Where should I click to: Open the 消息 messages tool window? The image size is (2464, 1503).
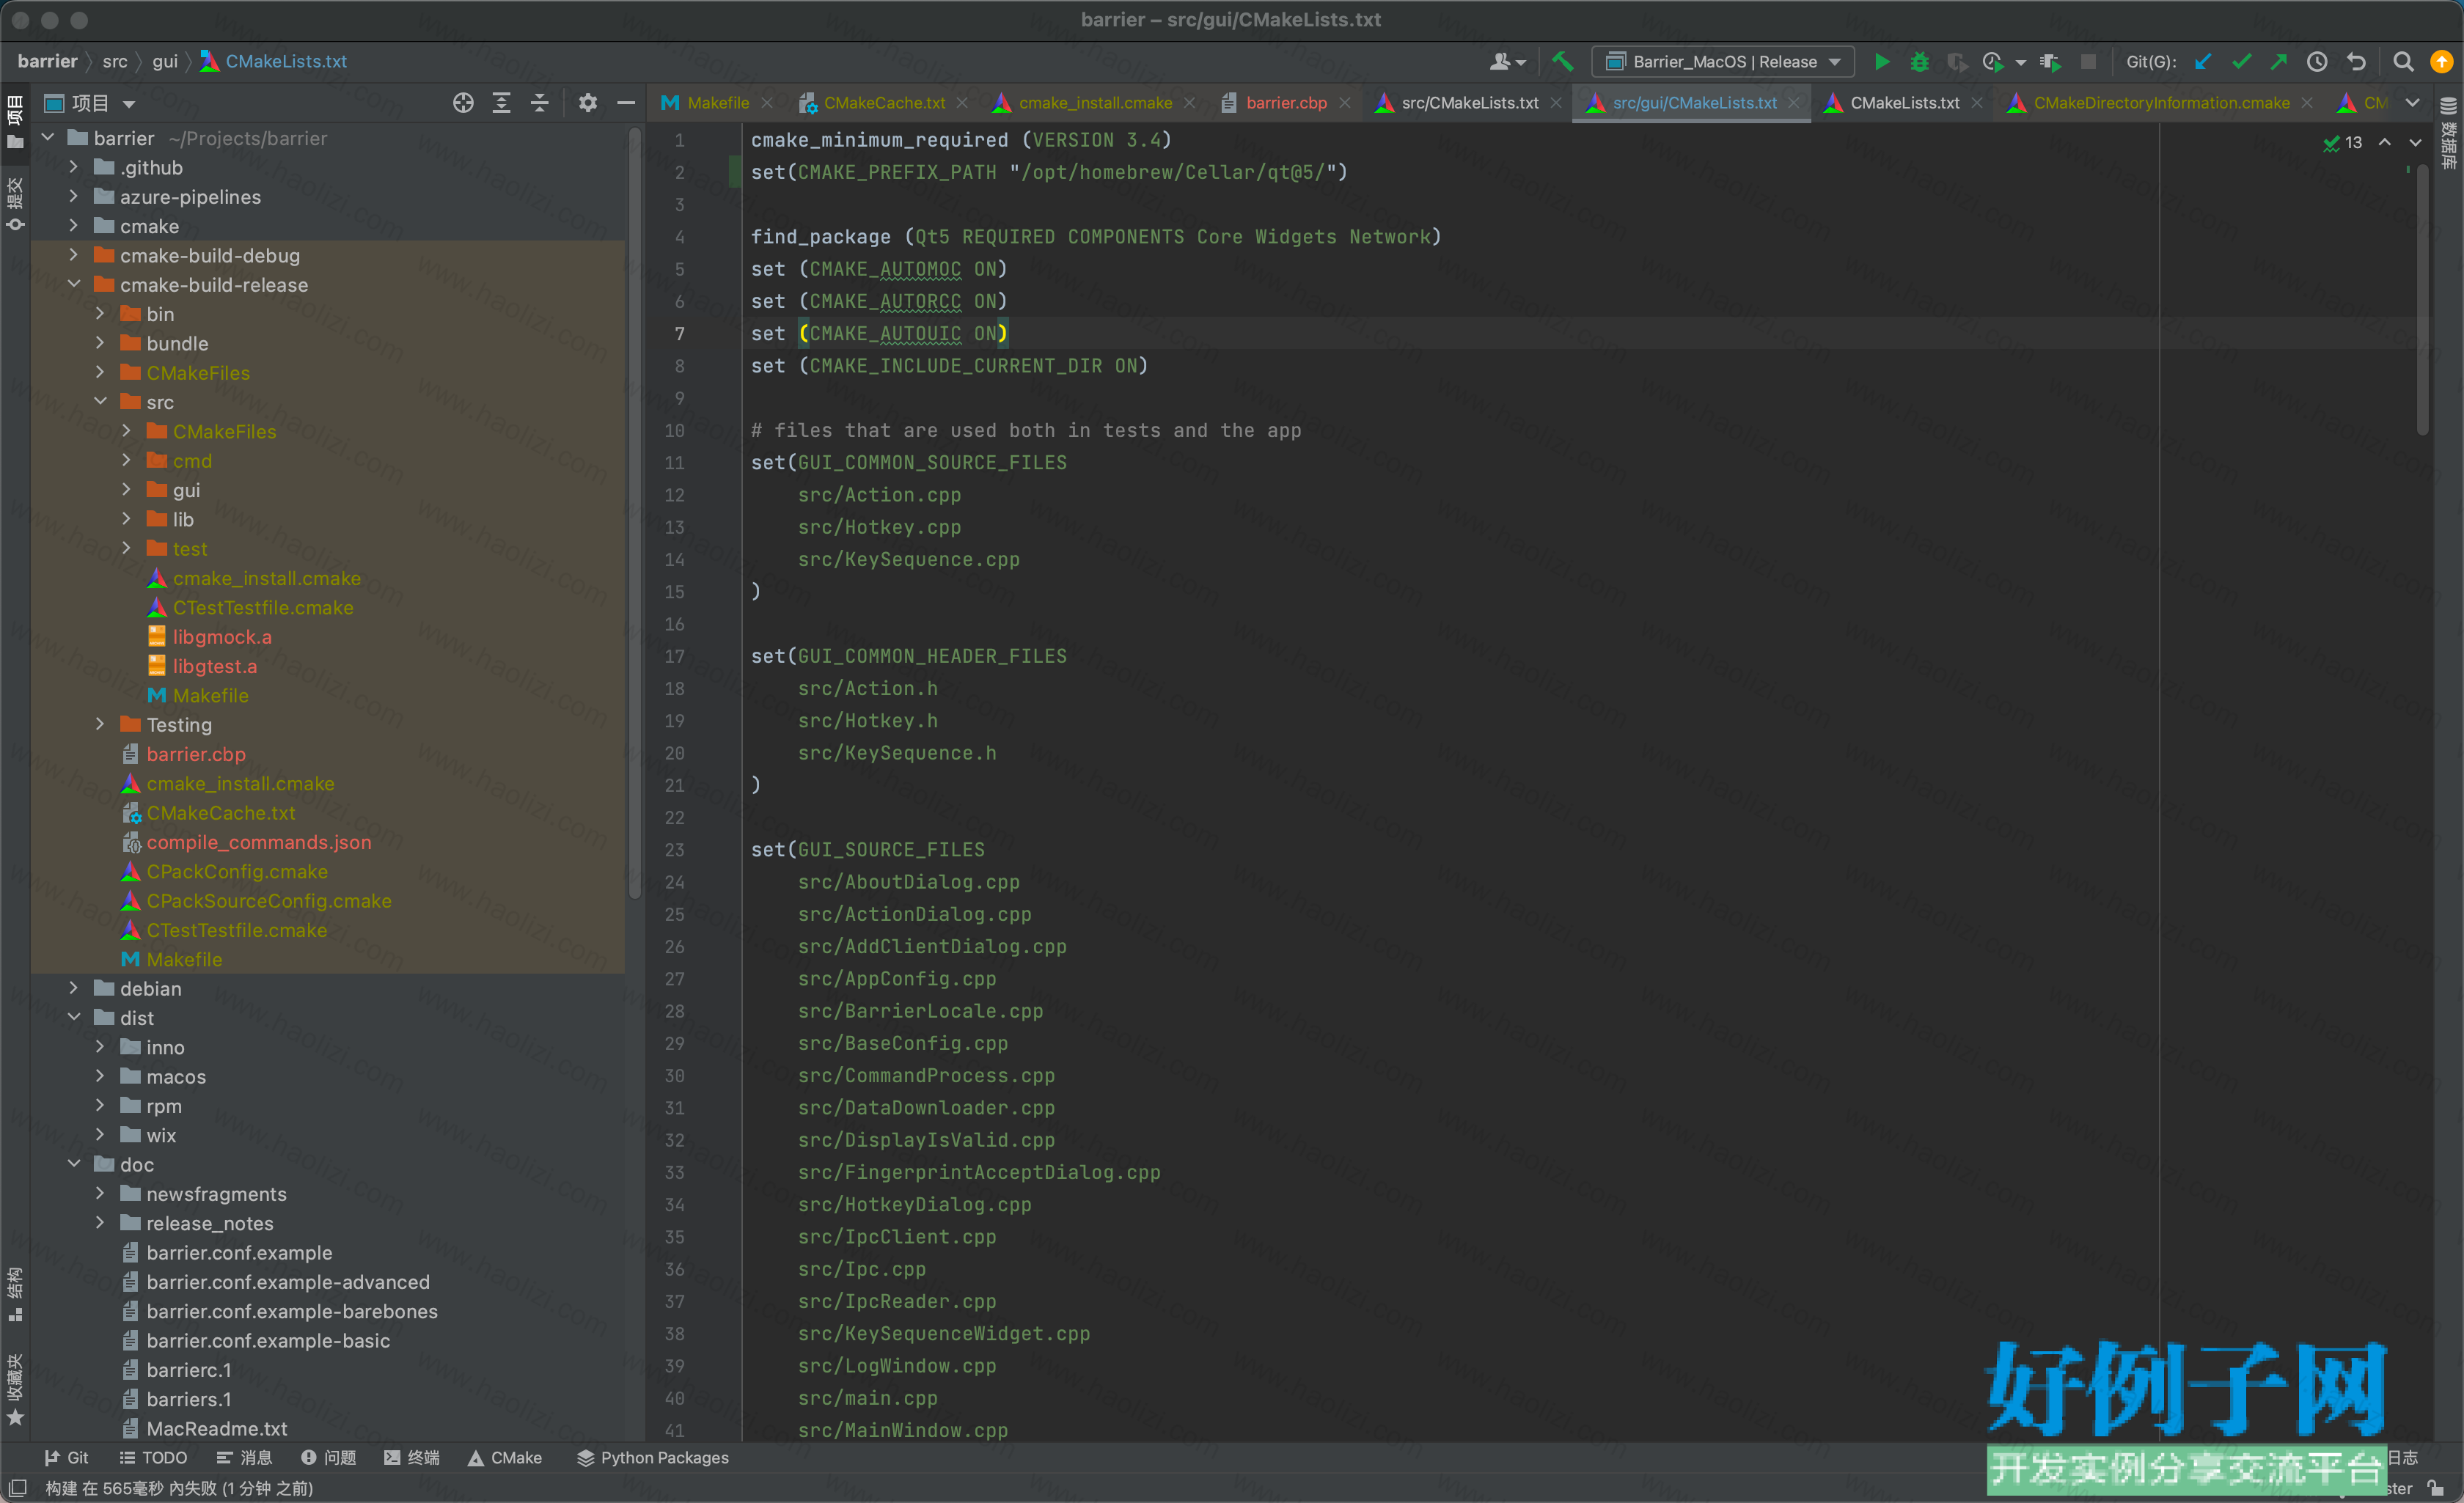(x=244, y=1457)
